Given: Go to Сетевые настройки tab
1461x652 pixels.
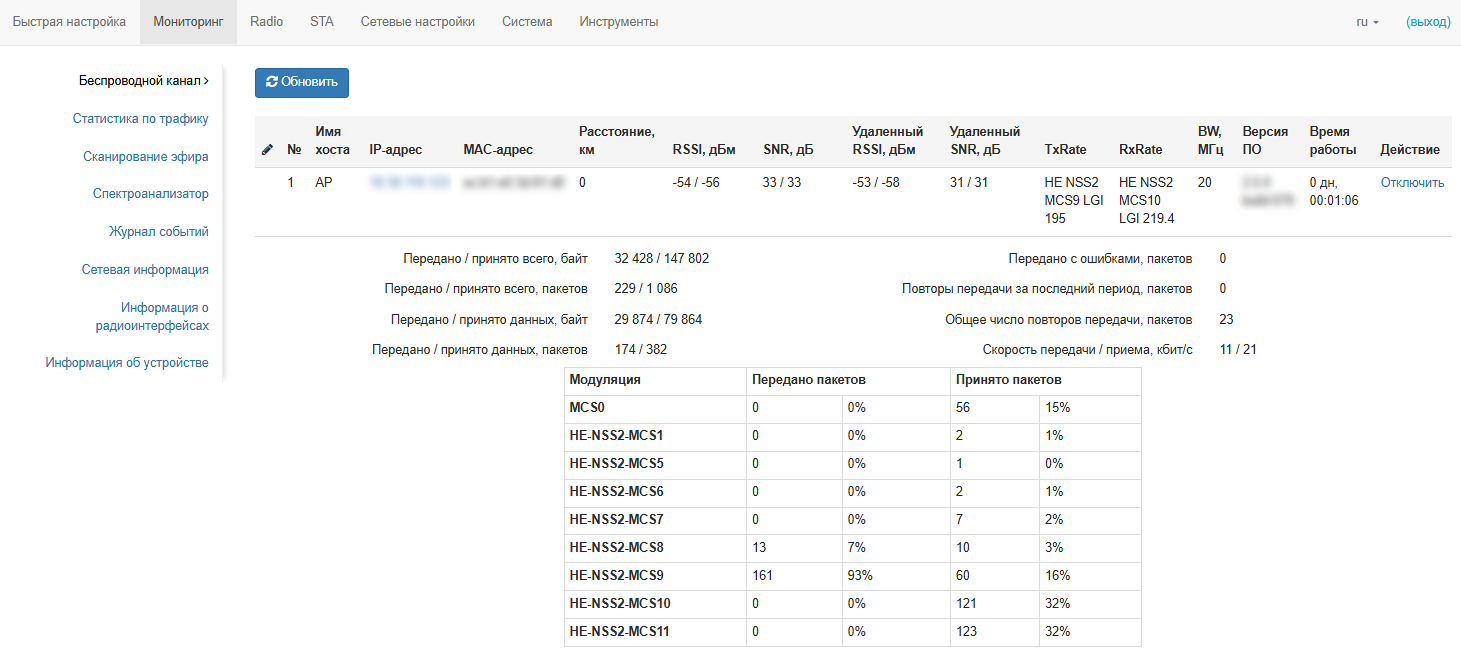Looking at the screenshot, I should [x=418, y=22].
